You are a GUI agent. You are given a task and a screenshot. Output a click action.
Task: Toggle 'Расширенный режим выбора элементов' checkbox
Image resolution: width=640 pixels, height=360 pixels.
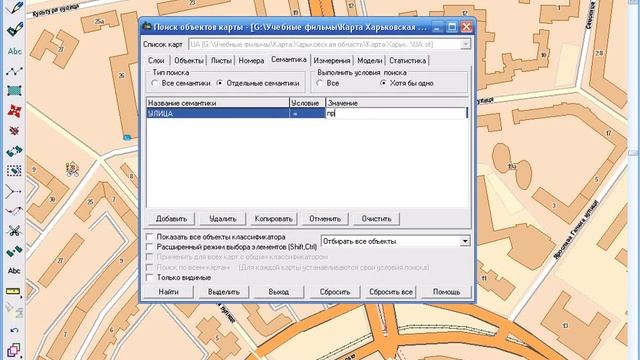click(x=150, y=247)
